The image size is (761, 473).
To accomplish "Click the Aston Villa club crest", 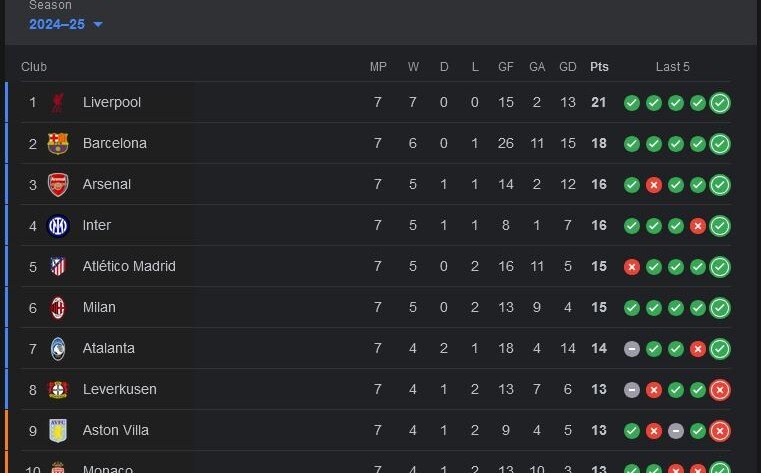I will 58,430.
